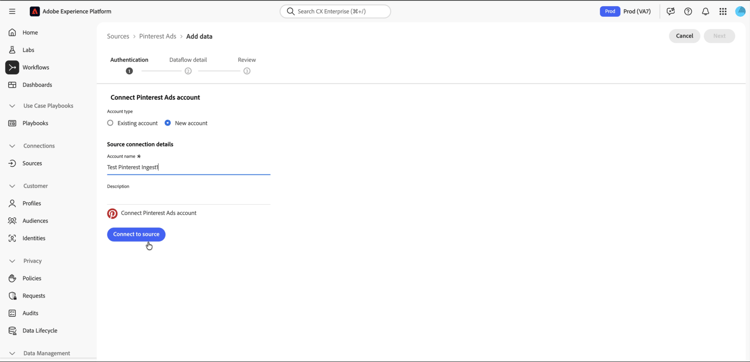Collapse the Use Case Playbooks section

point(12,106)
